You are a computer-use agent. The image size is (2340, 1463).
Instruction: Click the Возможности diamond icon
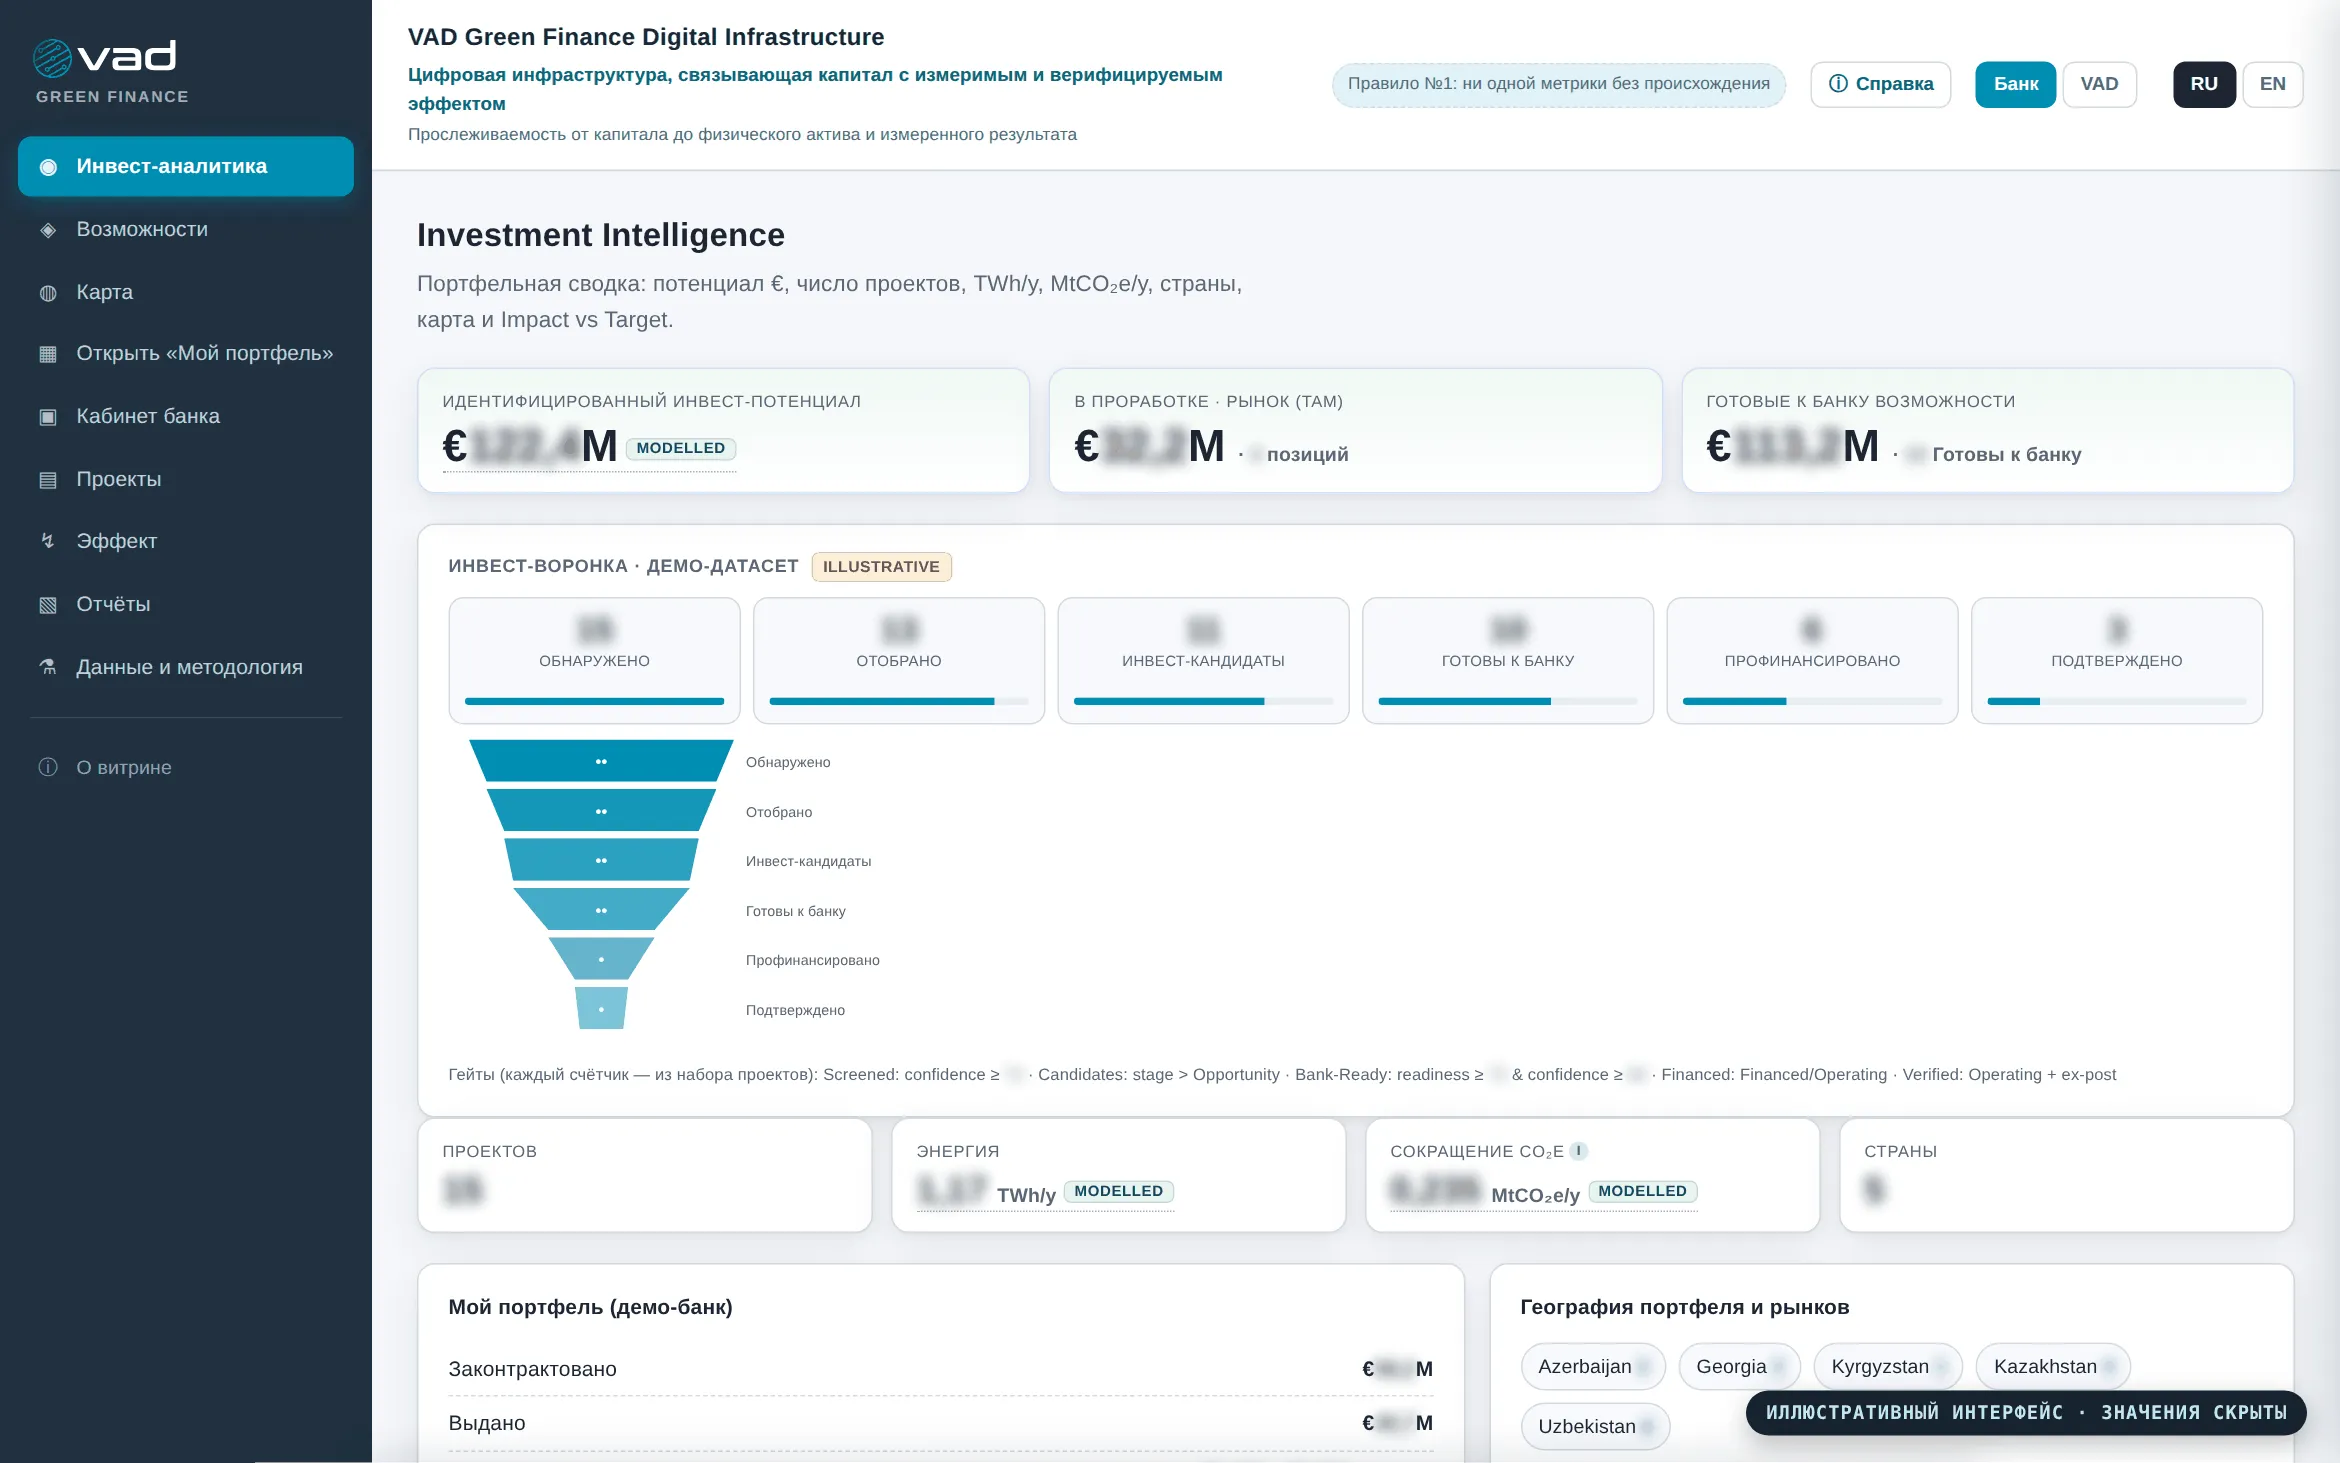pos(48,230)
